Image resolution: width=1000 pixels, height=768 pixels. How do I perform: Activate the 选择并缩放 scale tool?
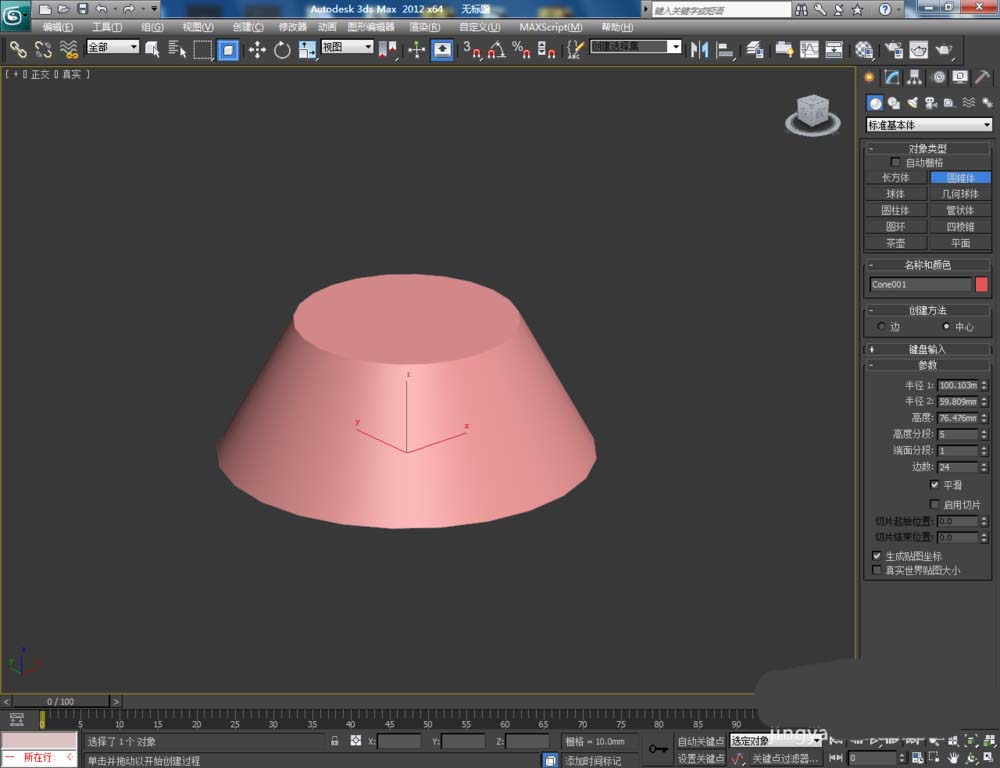point(306,49)
